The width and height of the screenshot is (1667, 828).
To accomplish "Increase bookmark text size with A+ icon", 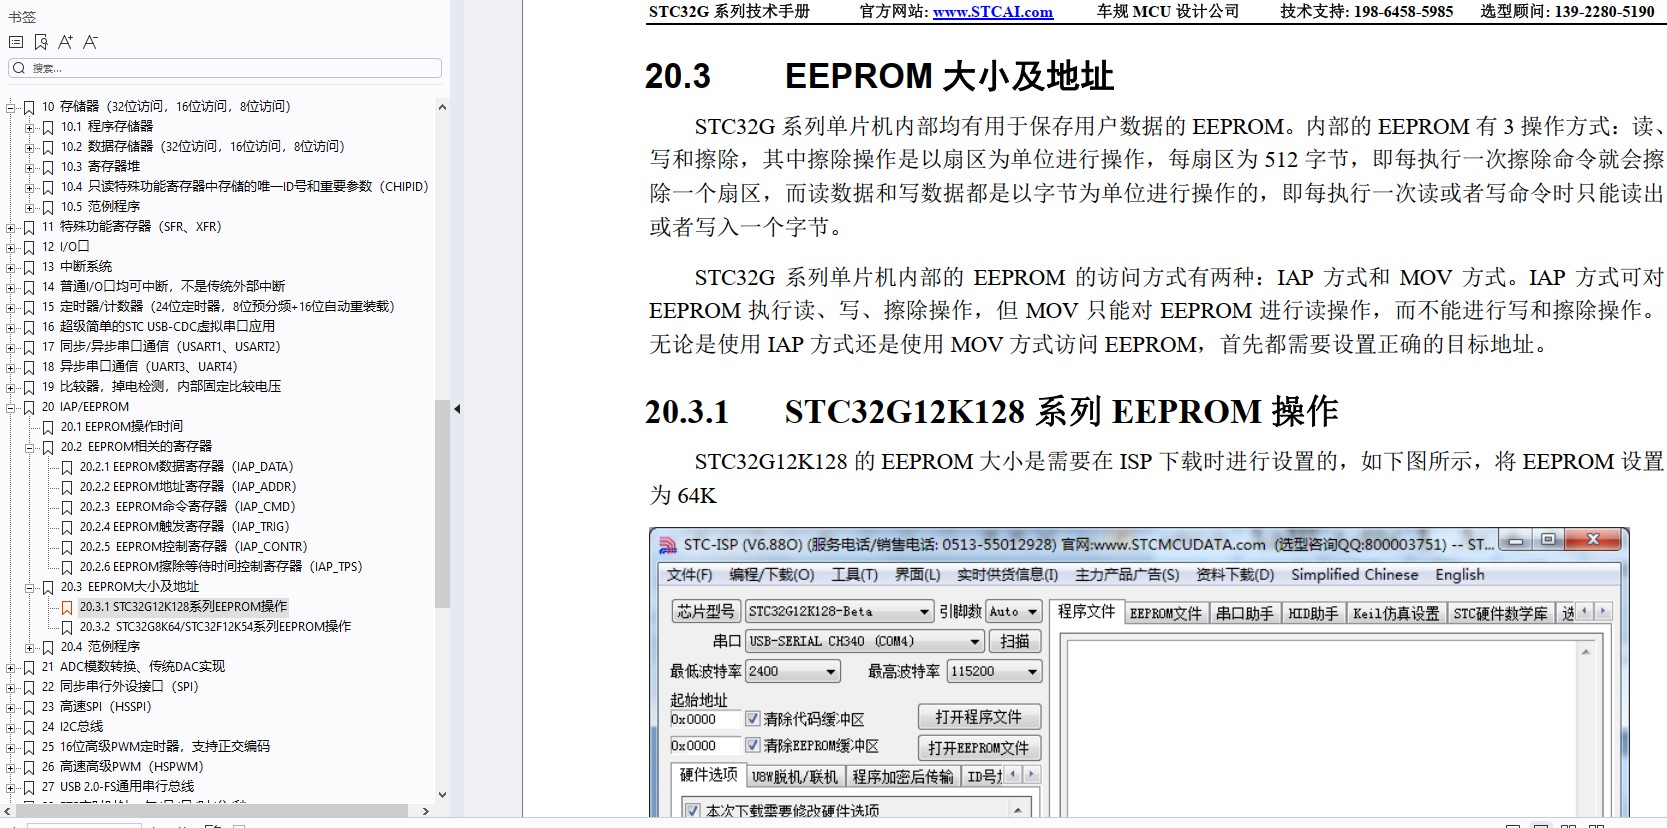I will (x=66, y=42).
